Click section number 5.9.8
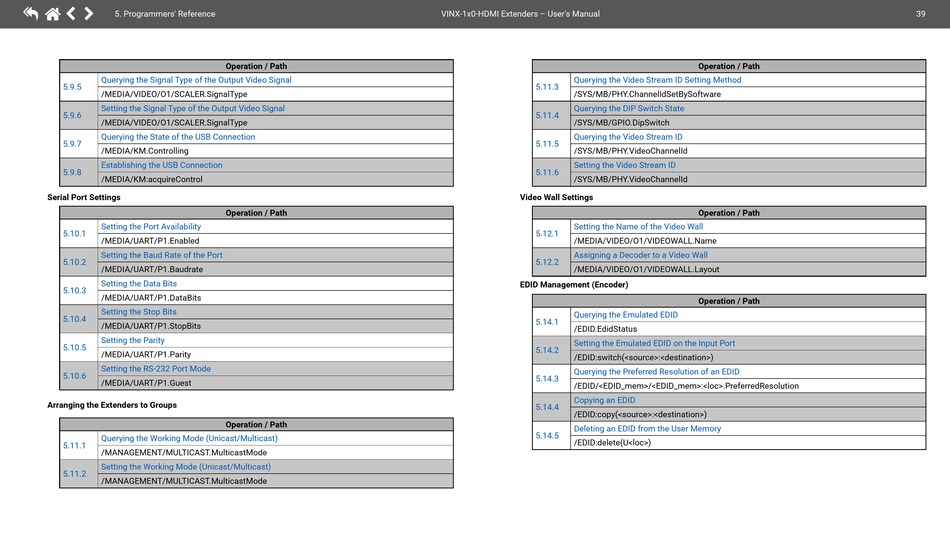 pos(72,173)
